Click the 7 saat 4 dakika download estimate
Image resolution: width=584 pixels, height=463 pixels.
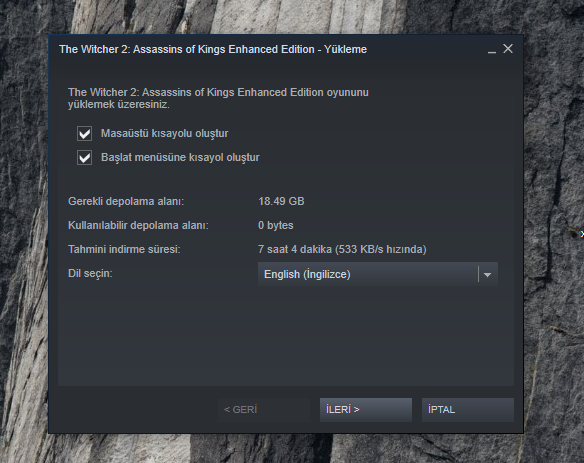[x=342, y=249]
